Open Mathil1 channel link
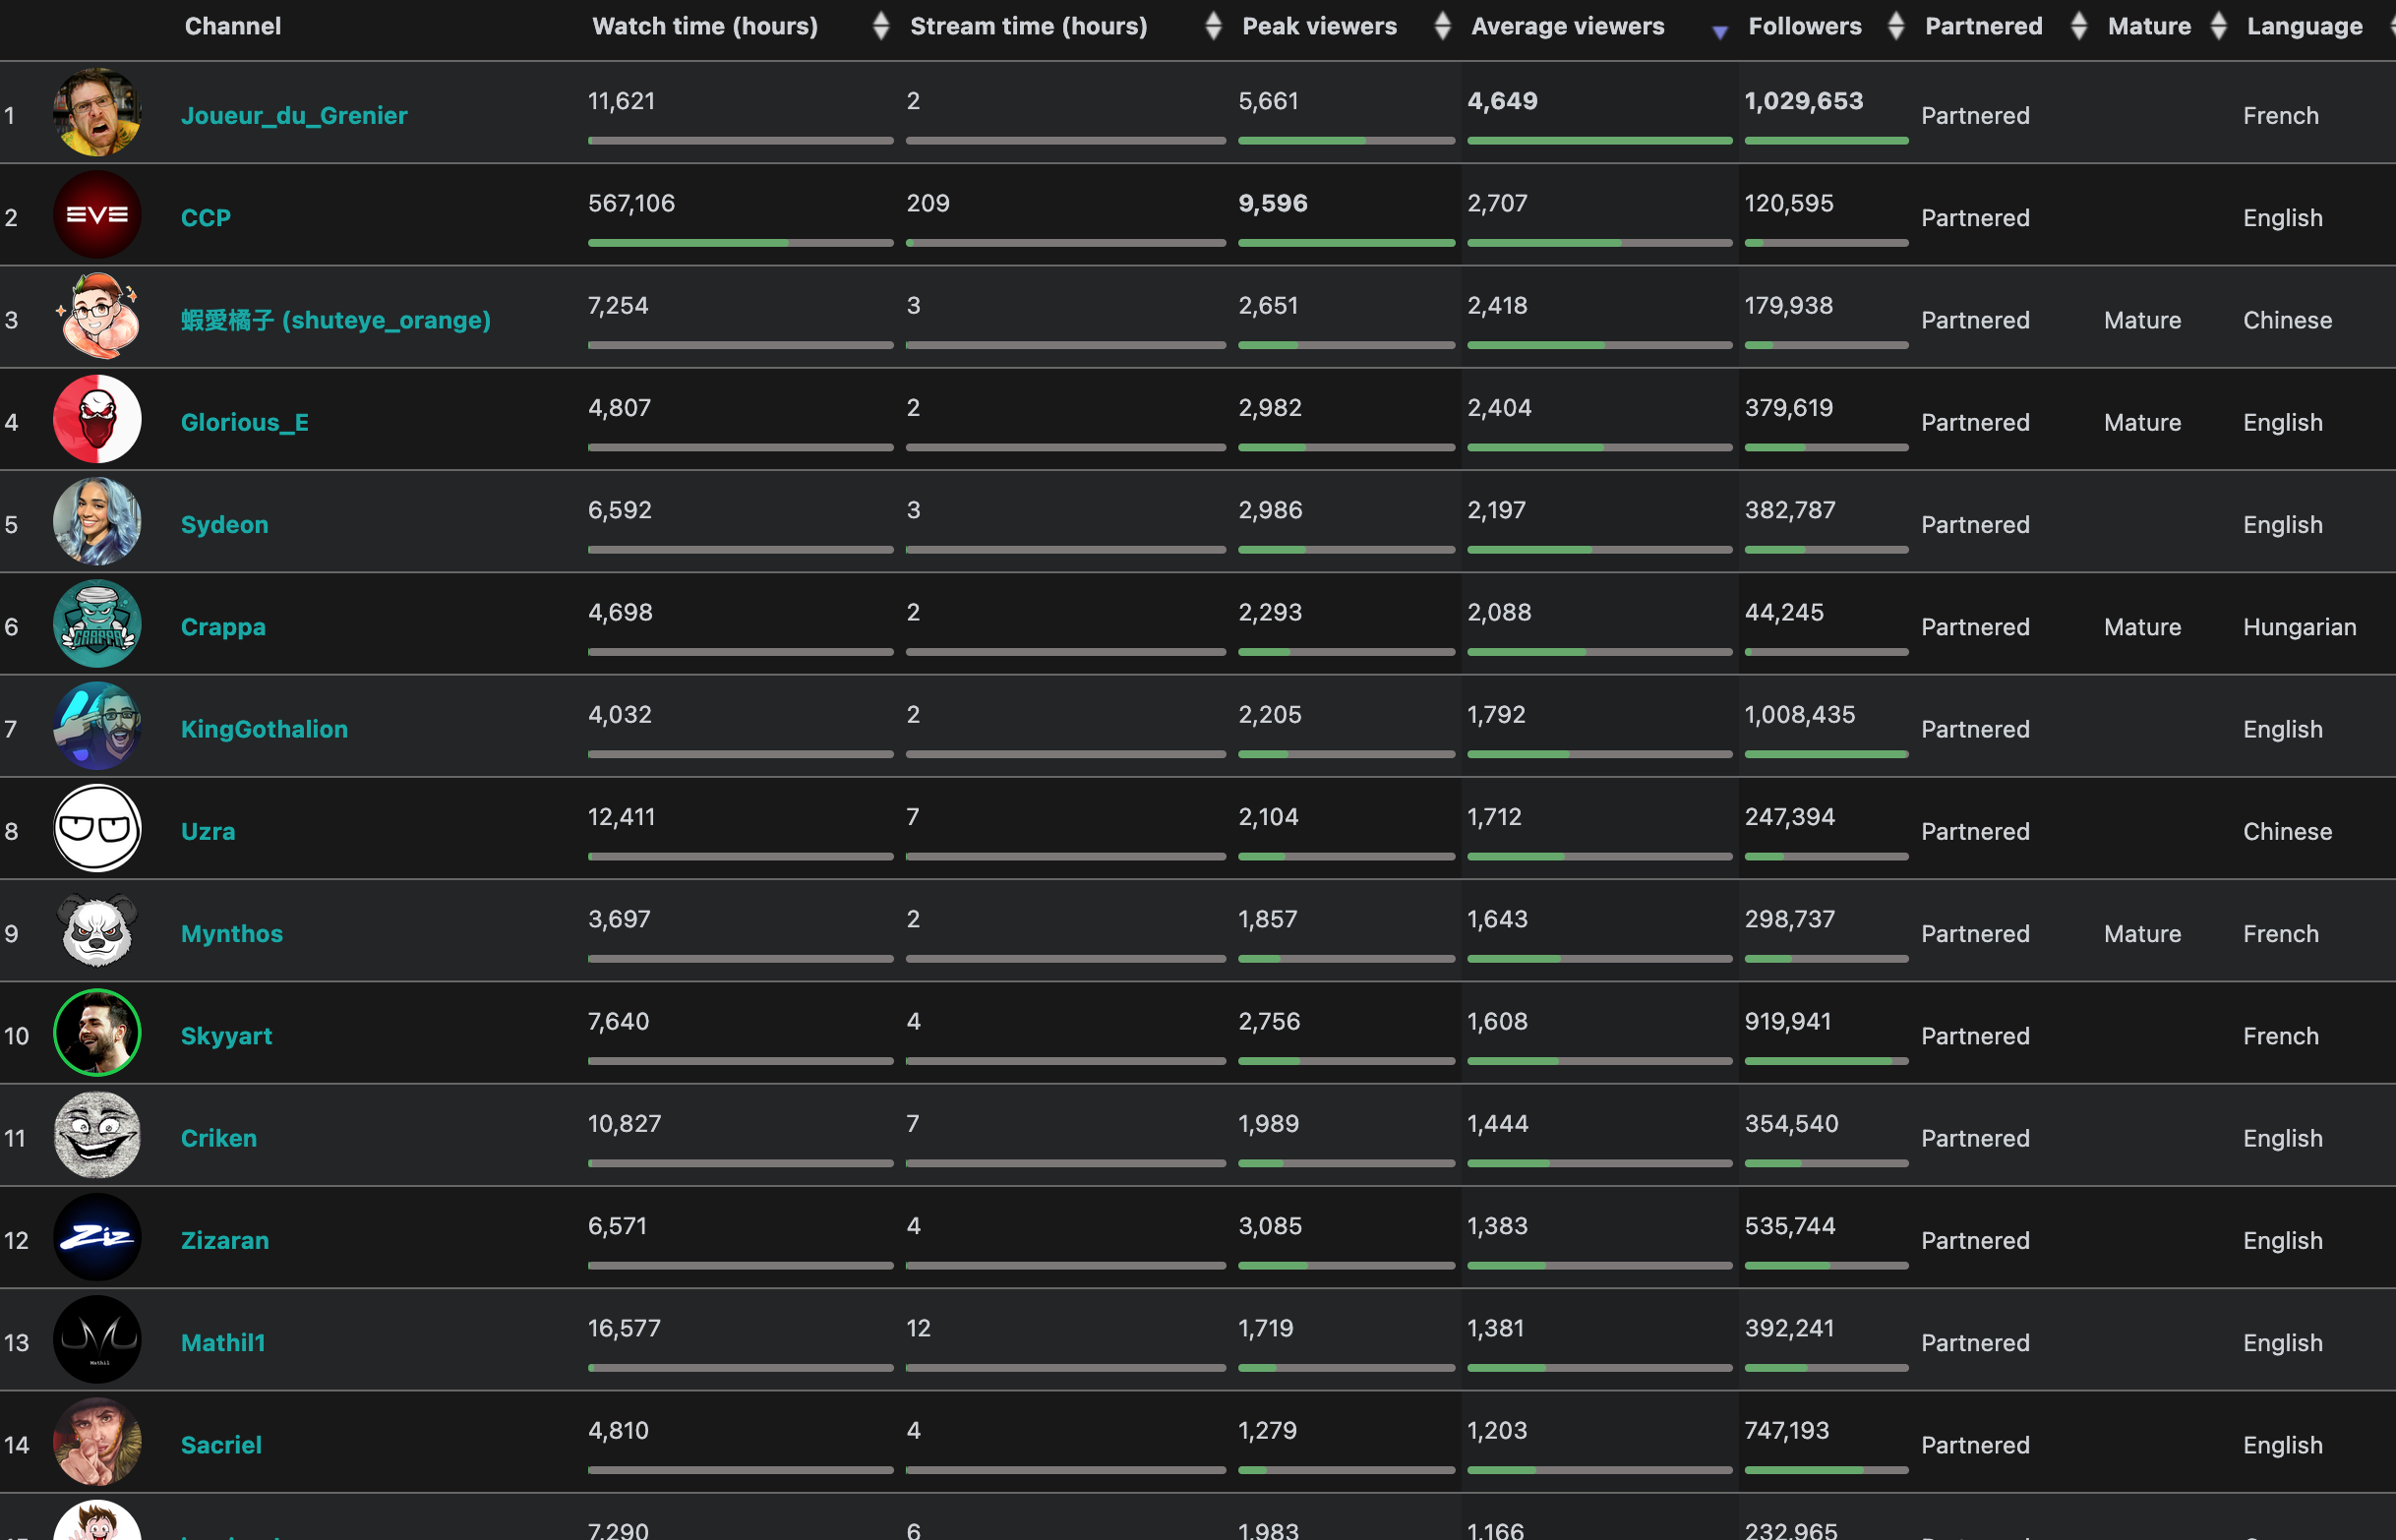Screen dimensions: 2396x1540 [x=223, y=1342]
